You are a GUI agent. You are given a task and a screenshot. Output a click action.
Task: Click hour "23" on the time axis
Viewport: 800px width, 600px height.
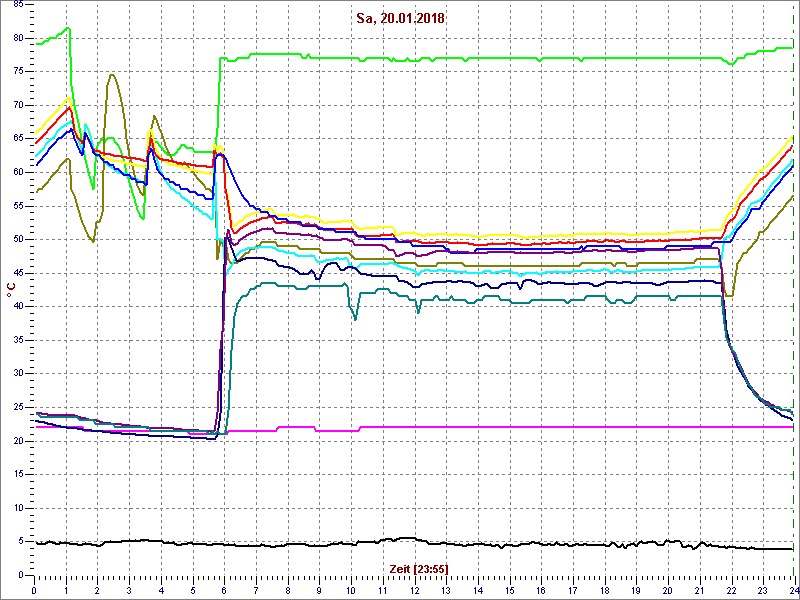763,590
